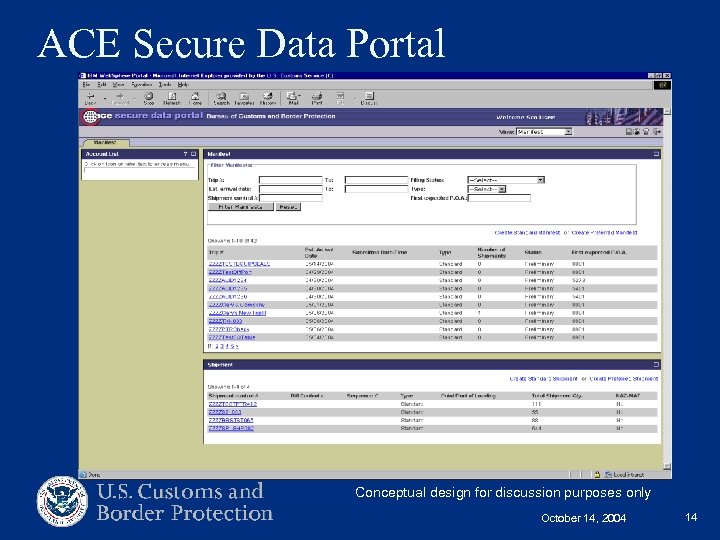Open the Search toolbar icon
The width and height of the screenshot is (720, 540).
(221, 96)
